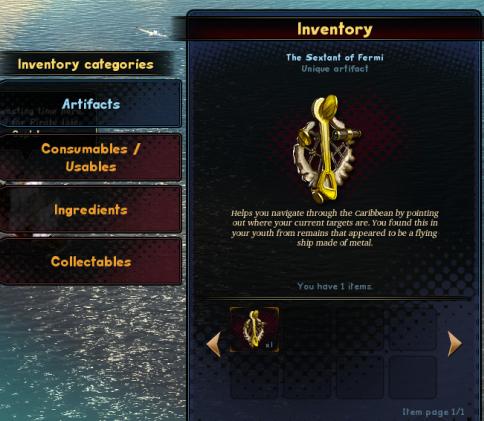Click the Inventory title header
Image resolution: width=484 pixels, height=421 pixels.
coord(335,29)
